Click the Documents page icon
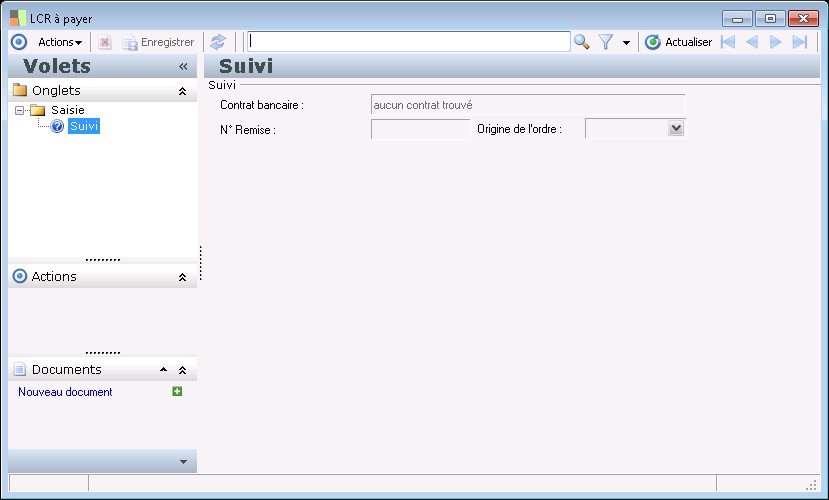 tap(20, 369)
